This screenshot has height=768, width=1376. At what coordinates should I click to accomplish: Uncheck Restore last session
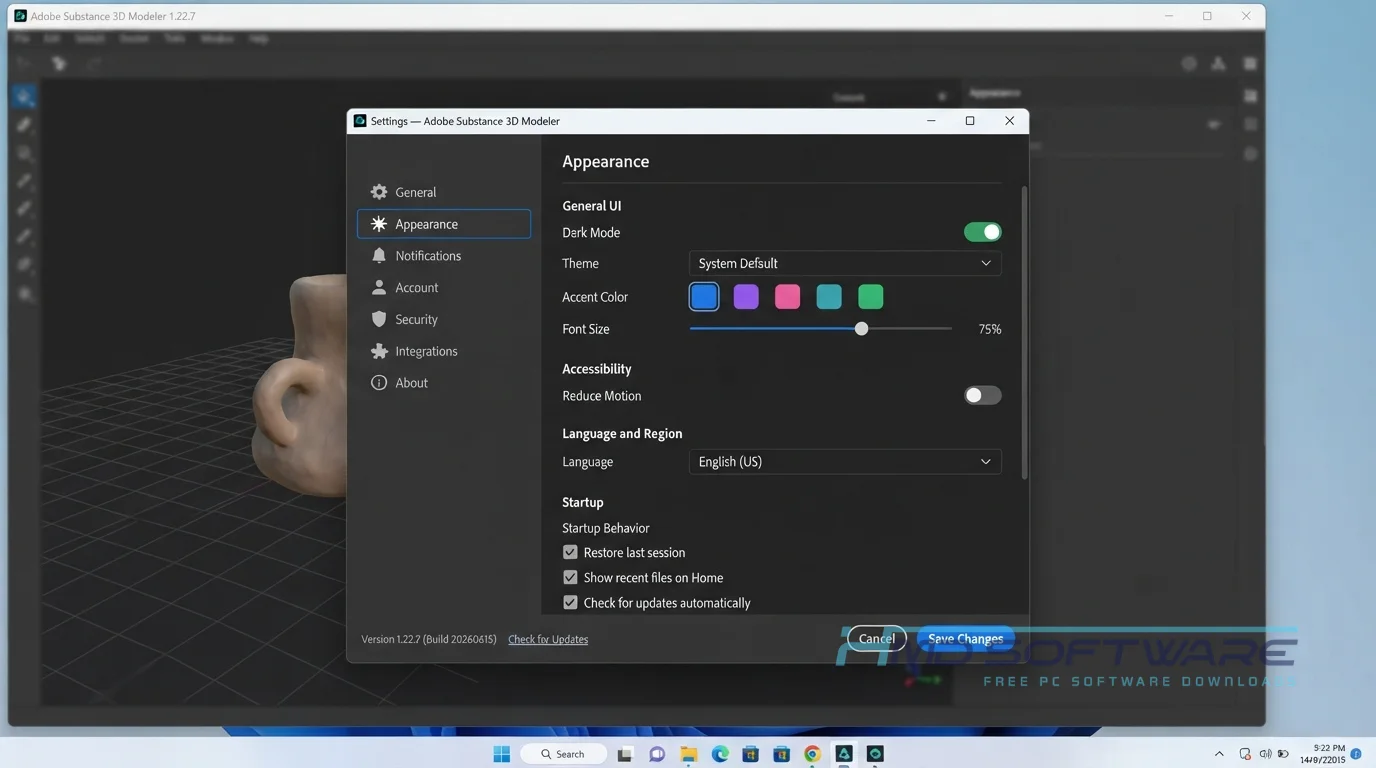pos(570,552)
